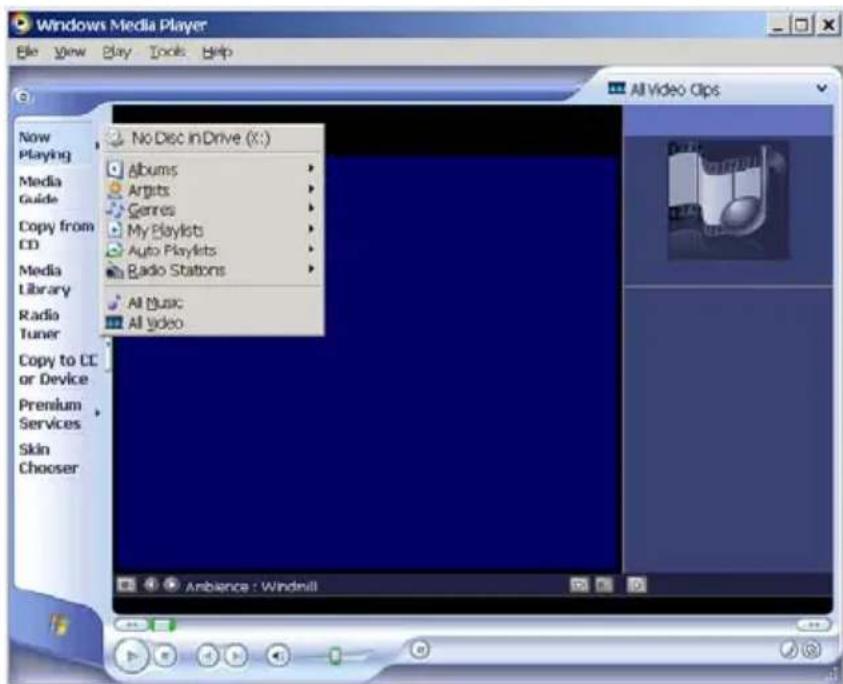Open the Now Playing tab
Screen dimensions: 843x684
coord(45,146)
